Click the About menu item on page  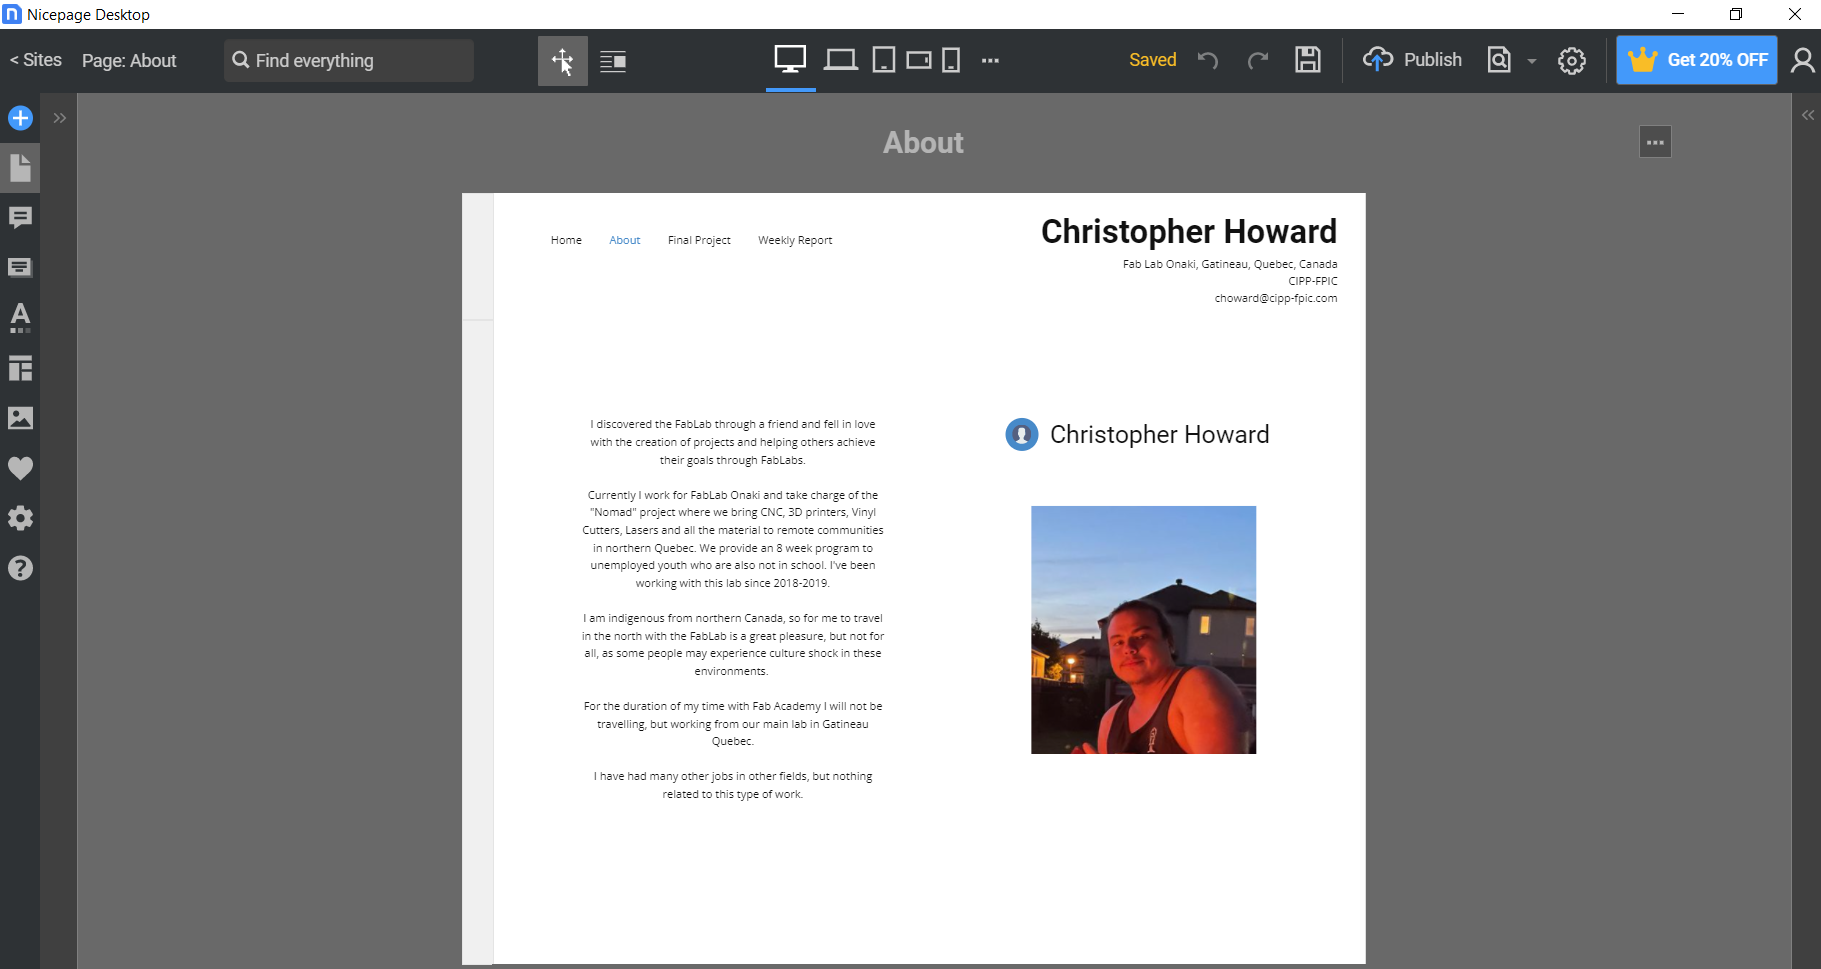pos(625,240)
